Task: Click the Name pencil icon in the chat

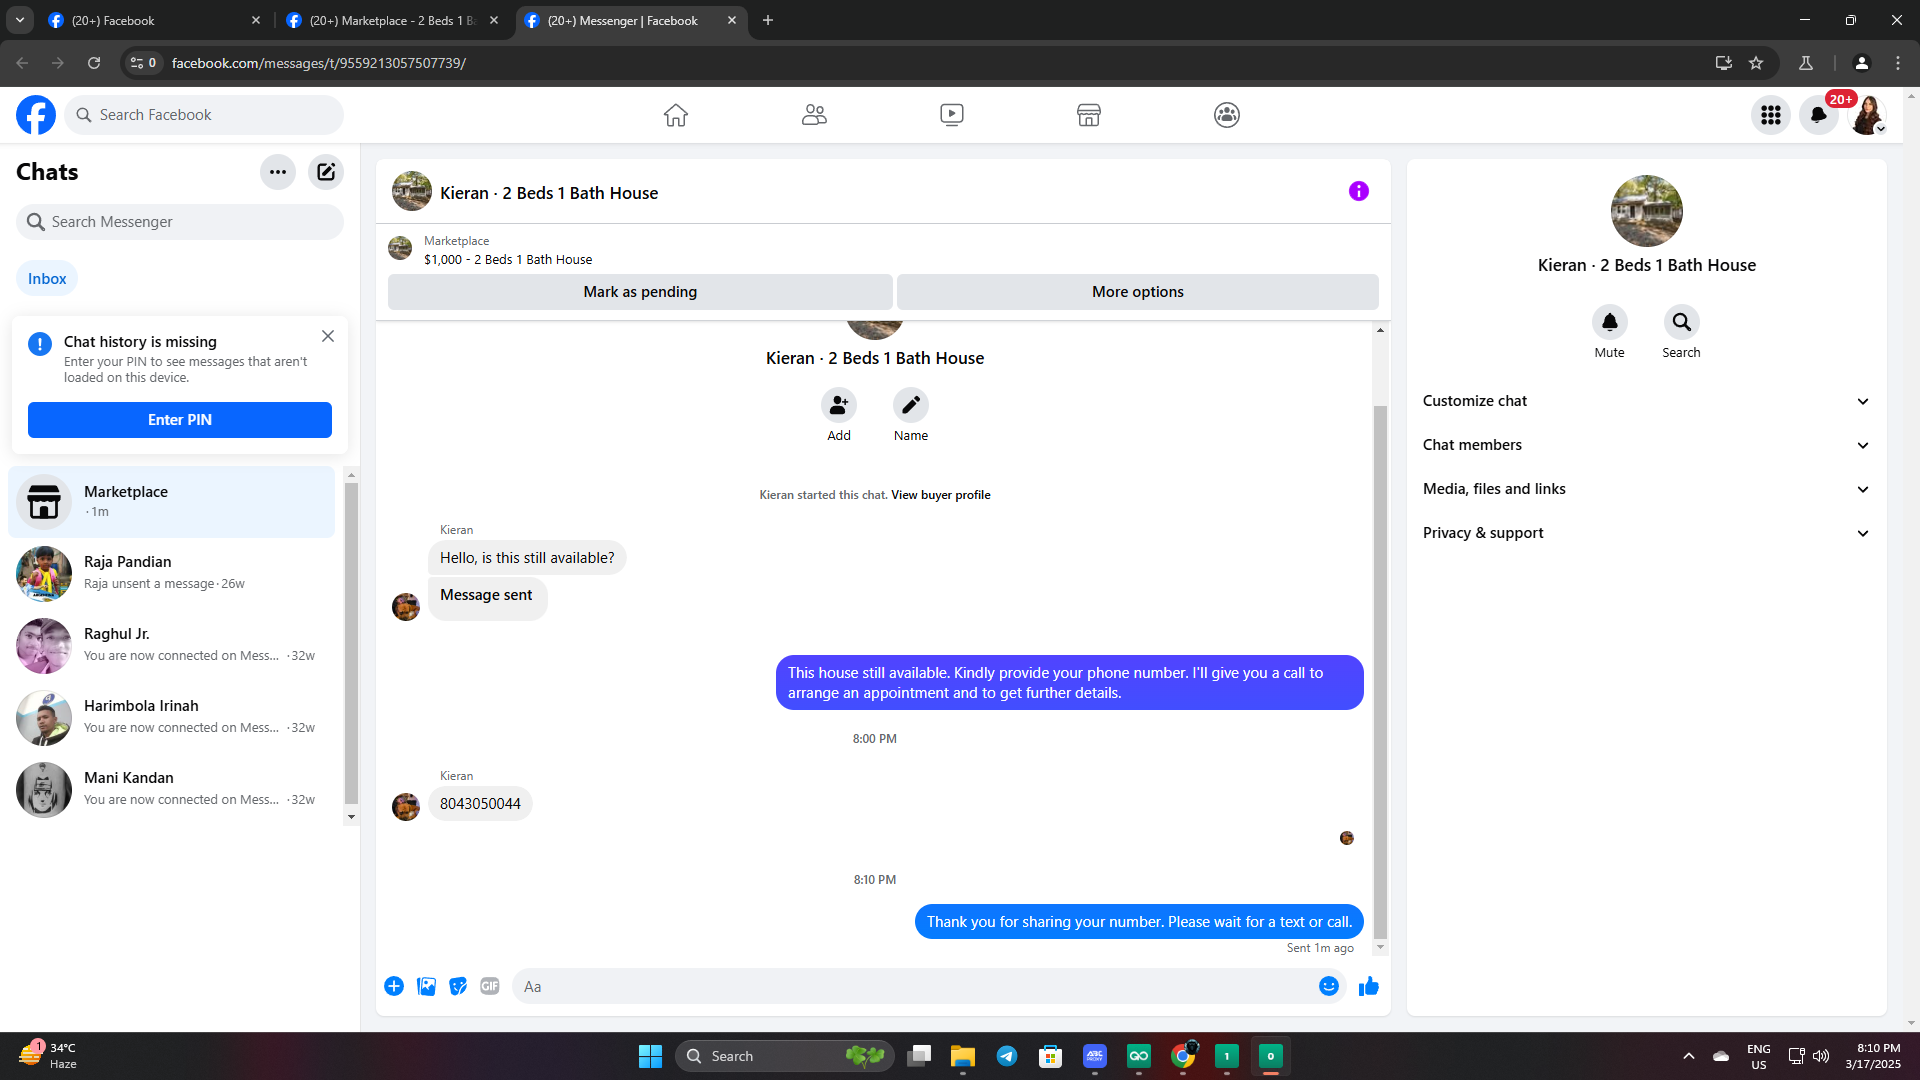Action: click(x=911, y=405)
